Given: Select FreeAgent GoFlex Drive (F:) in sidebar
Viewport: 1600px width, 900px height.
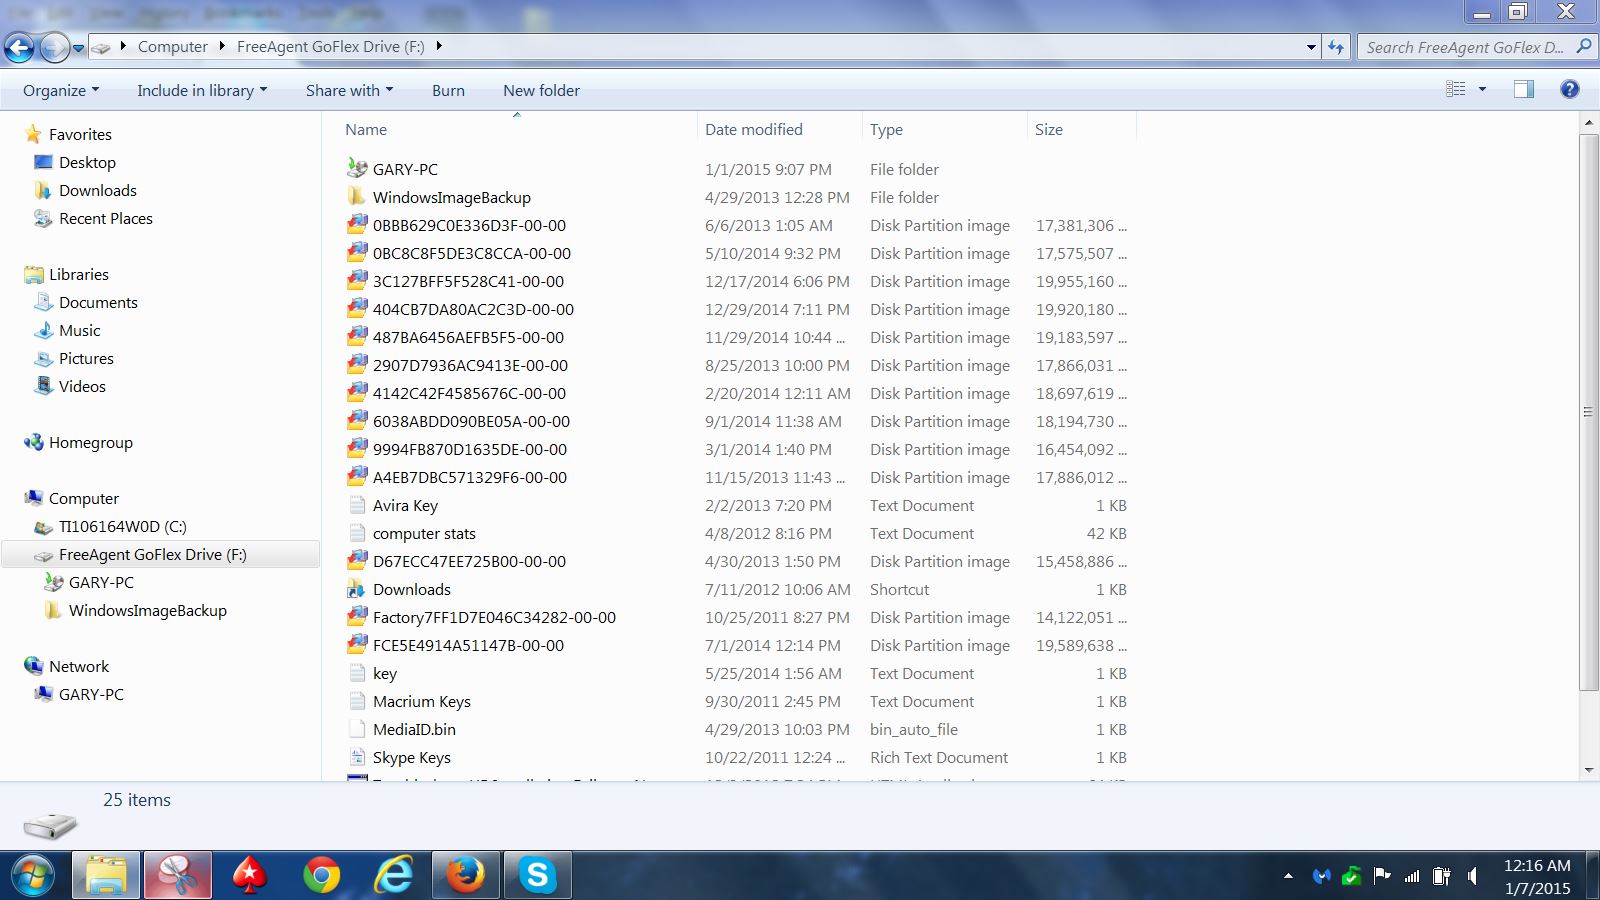Looking at the screenshot, I should 153,554.
